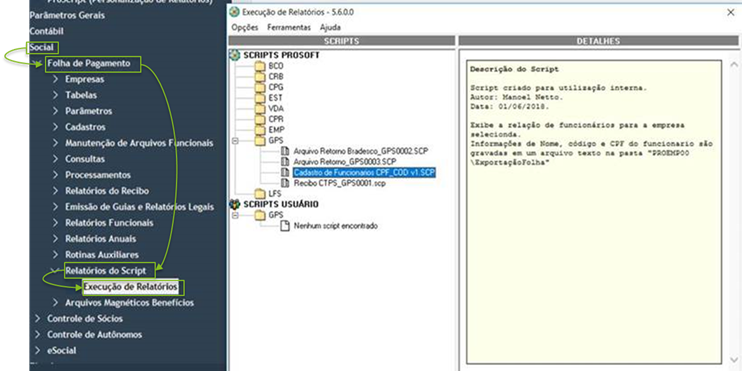The width and height of the screenshot is (742, 371).
Task: Click file icon of Cadastro de Funcionarios script
Action: (285, 172)
